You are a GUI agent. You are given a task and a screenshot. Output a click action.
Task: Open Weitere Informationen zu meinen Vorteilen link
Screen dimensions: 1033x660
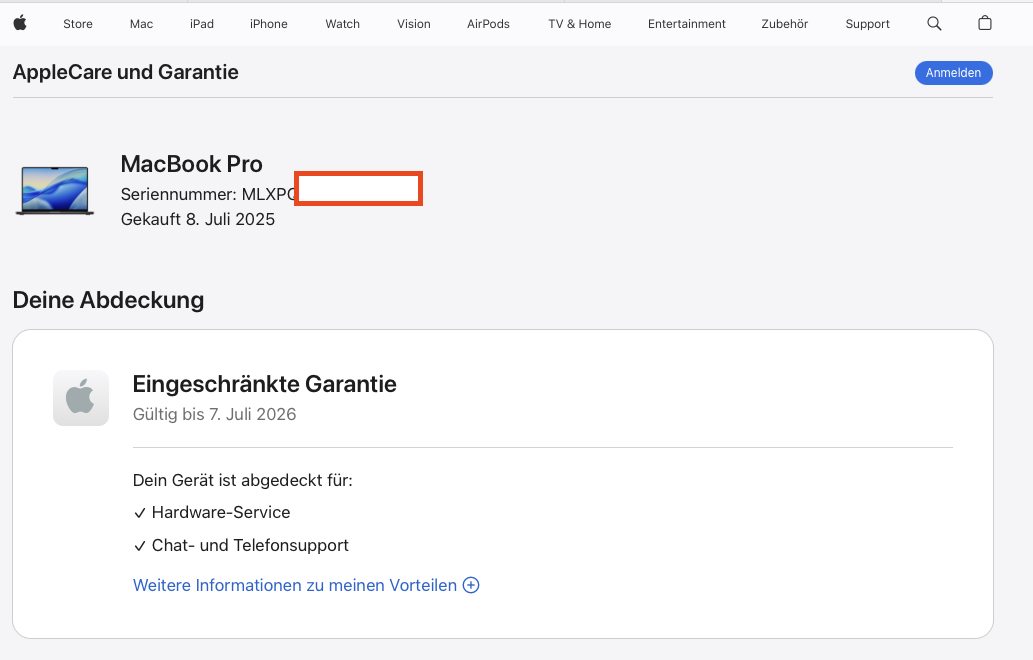coord(295,586)
